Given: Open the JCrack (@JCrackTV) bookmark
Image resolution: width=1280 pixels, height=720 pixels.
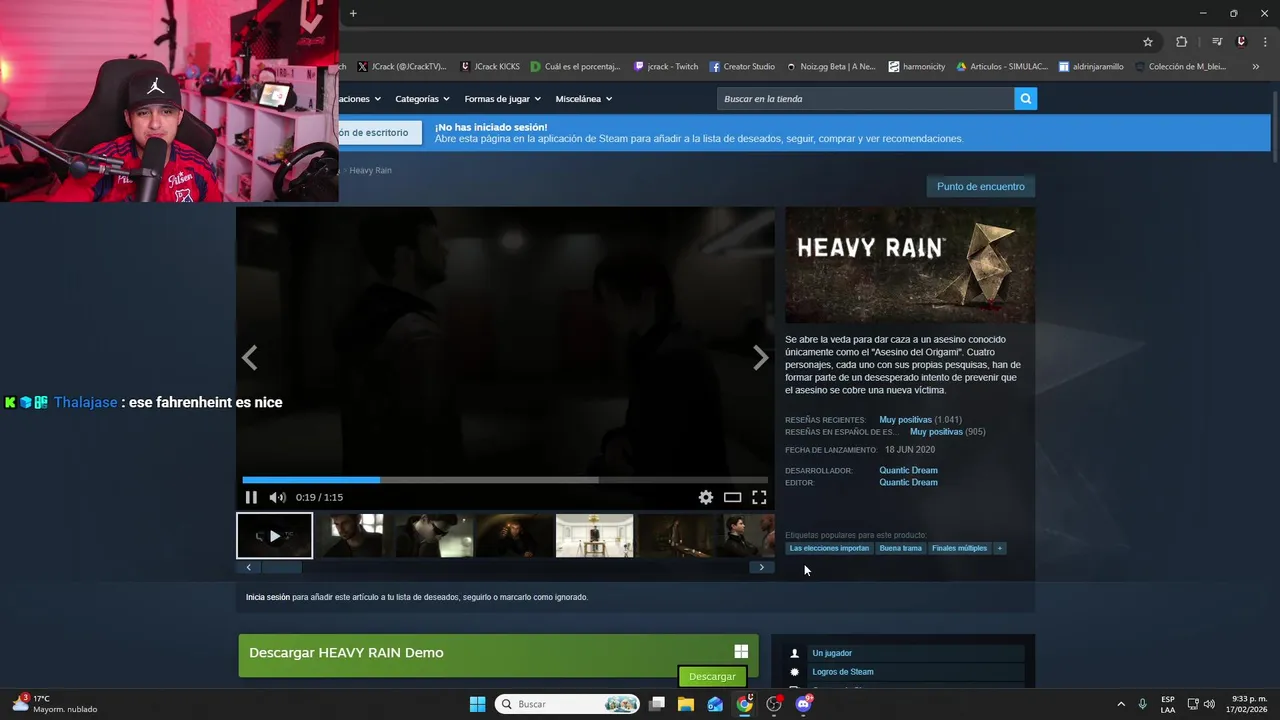Looking at the screenshot, I should [401, 67].
